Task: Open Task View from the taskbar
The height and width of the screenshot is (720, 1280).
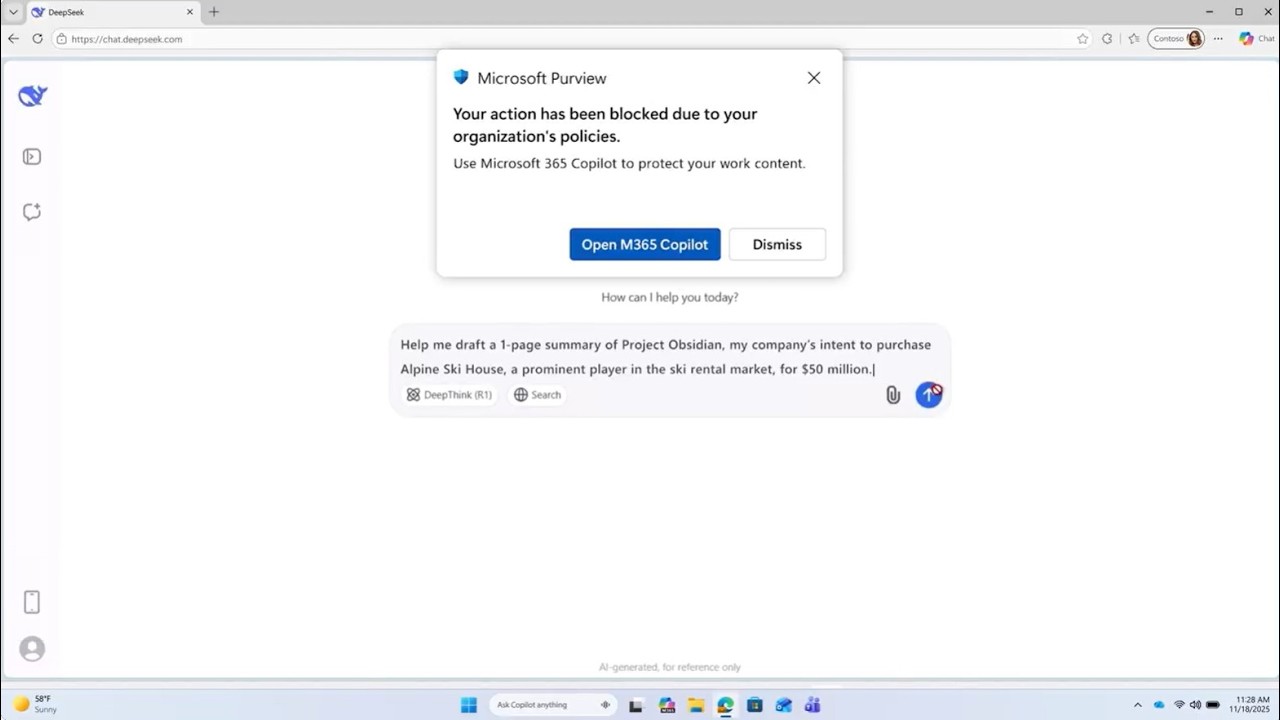Action: tap(635, 705)
